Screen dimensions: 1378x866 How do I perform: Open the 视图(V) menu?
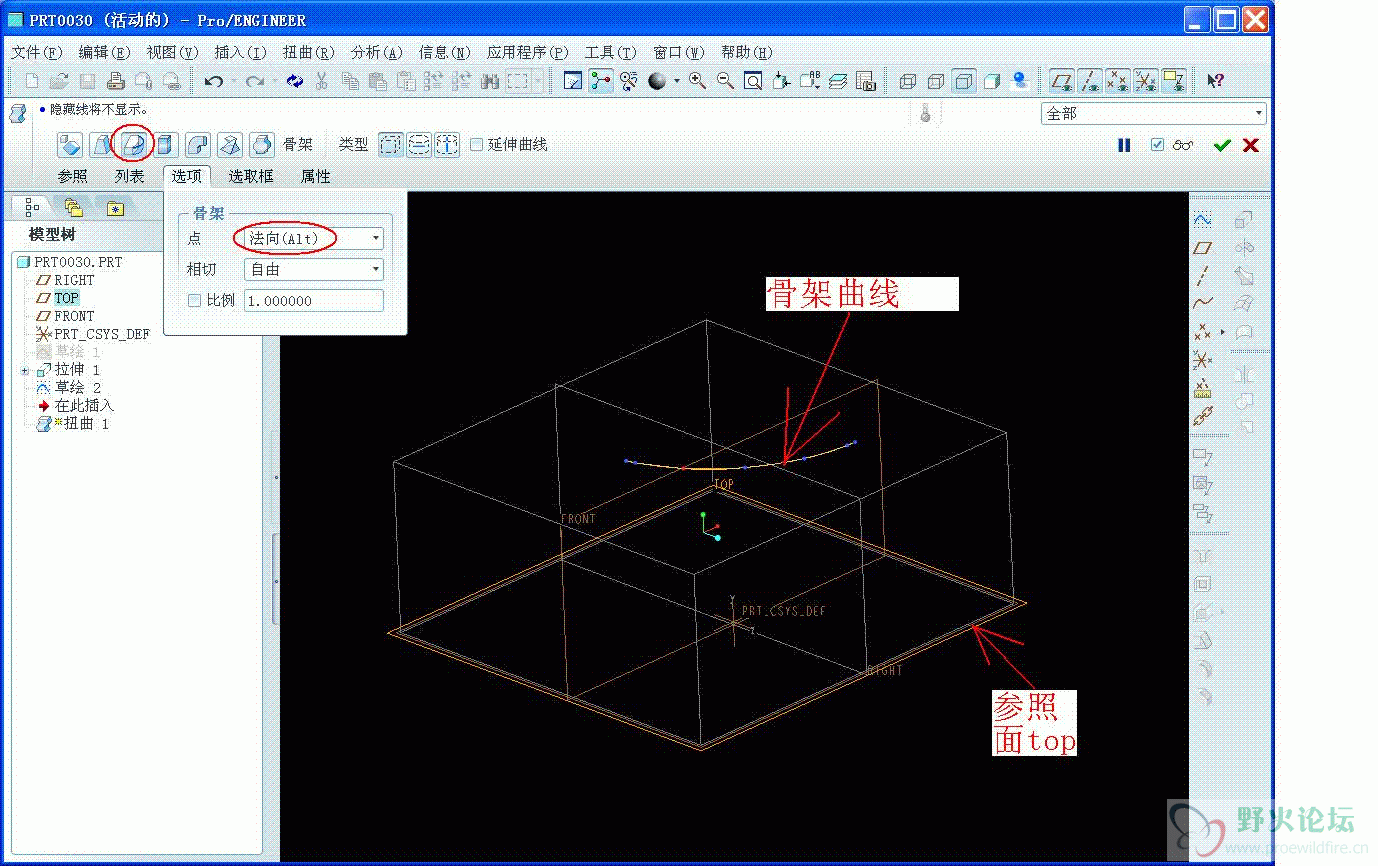coord(172,52)
